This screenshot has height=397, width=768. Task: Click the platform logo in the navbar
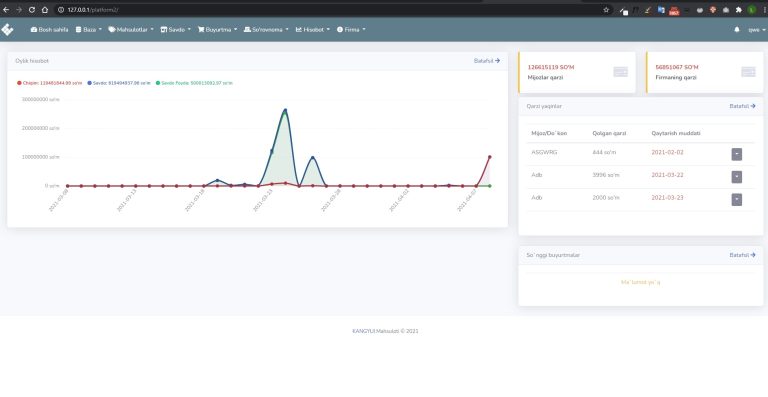pyautogui.click(x=7, y=29)
